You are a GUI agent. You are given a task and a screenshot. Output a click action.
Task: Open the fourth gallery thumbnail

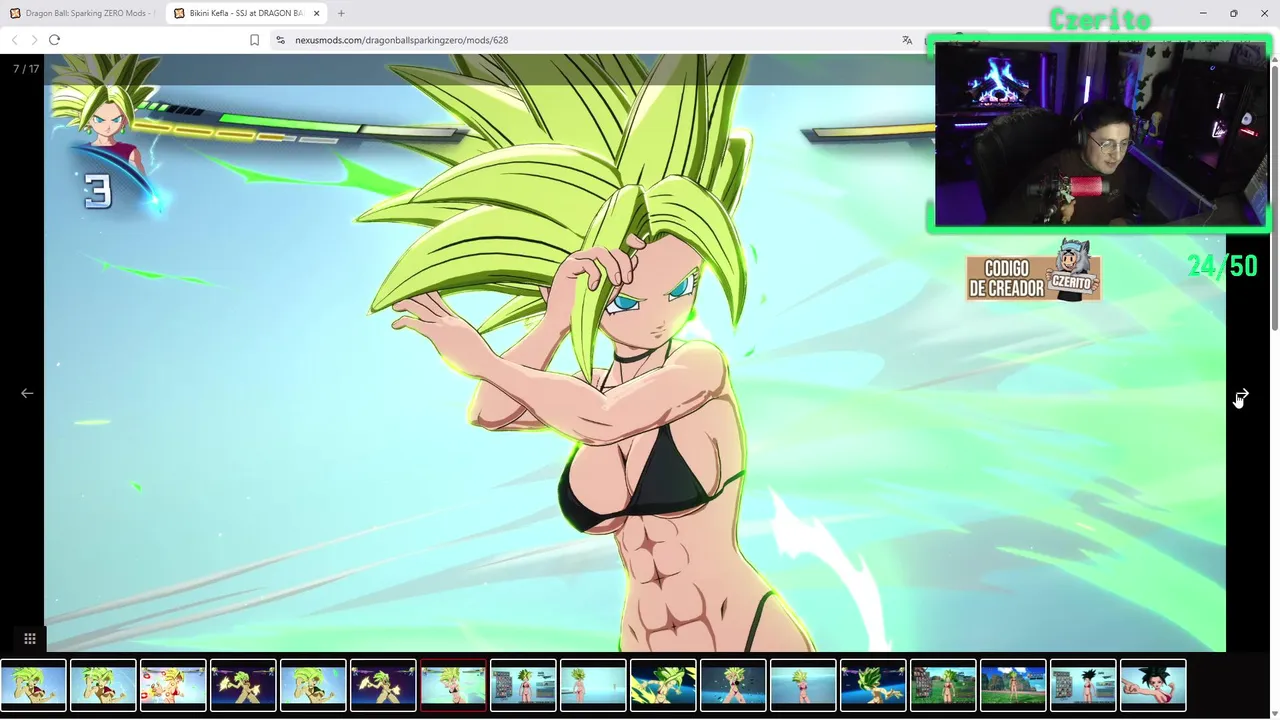tap(243, 685)
